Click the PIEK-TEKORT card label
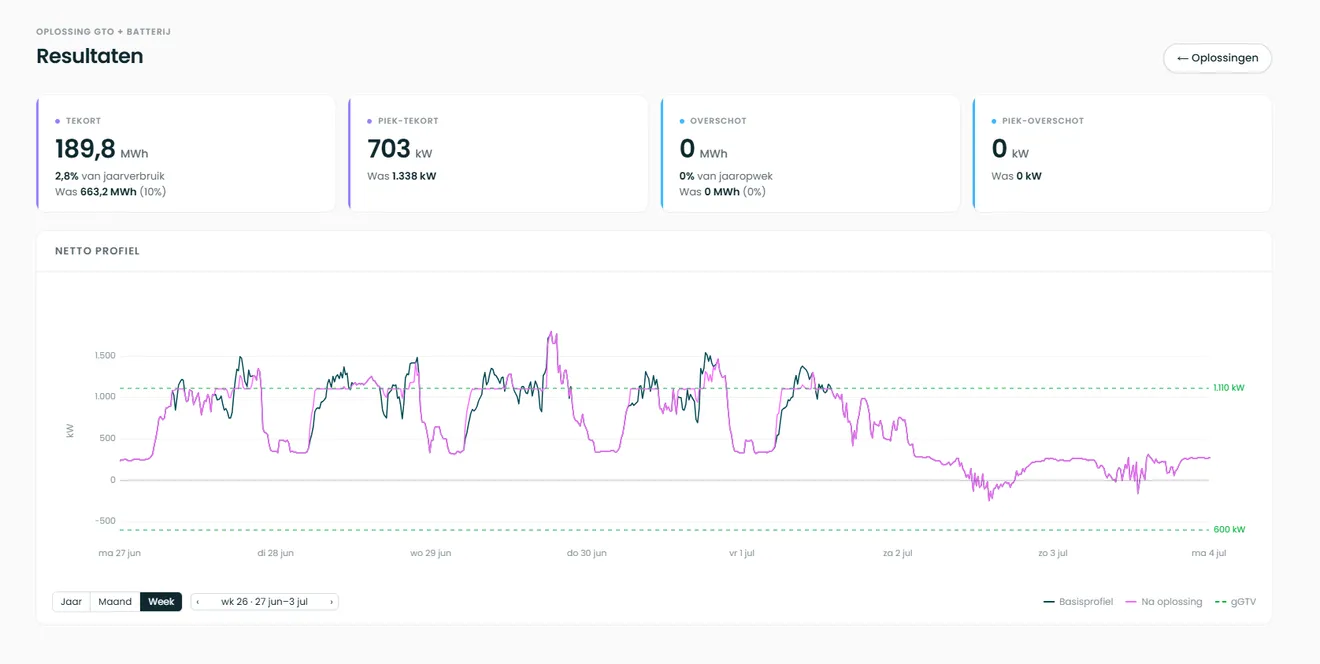This screenshot has height=664, width=1320. (x=407, y=121)
